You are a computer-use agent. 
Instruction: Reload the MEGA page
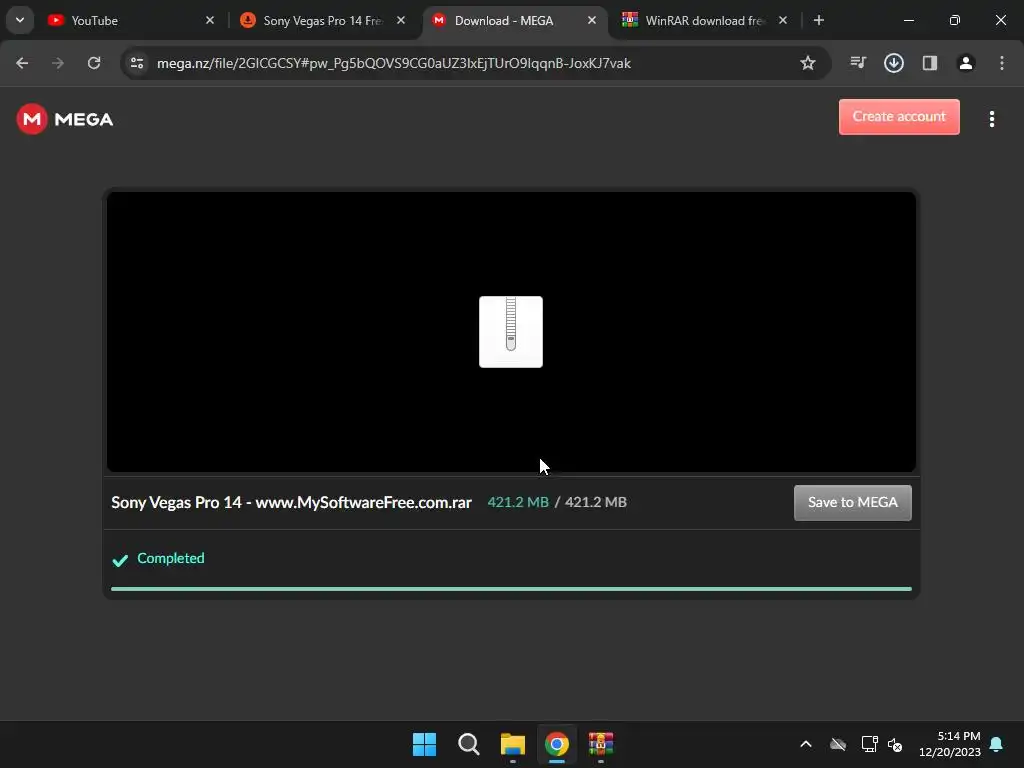(x=94, y=63)
